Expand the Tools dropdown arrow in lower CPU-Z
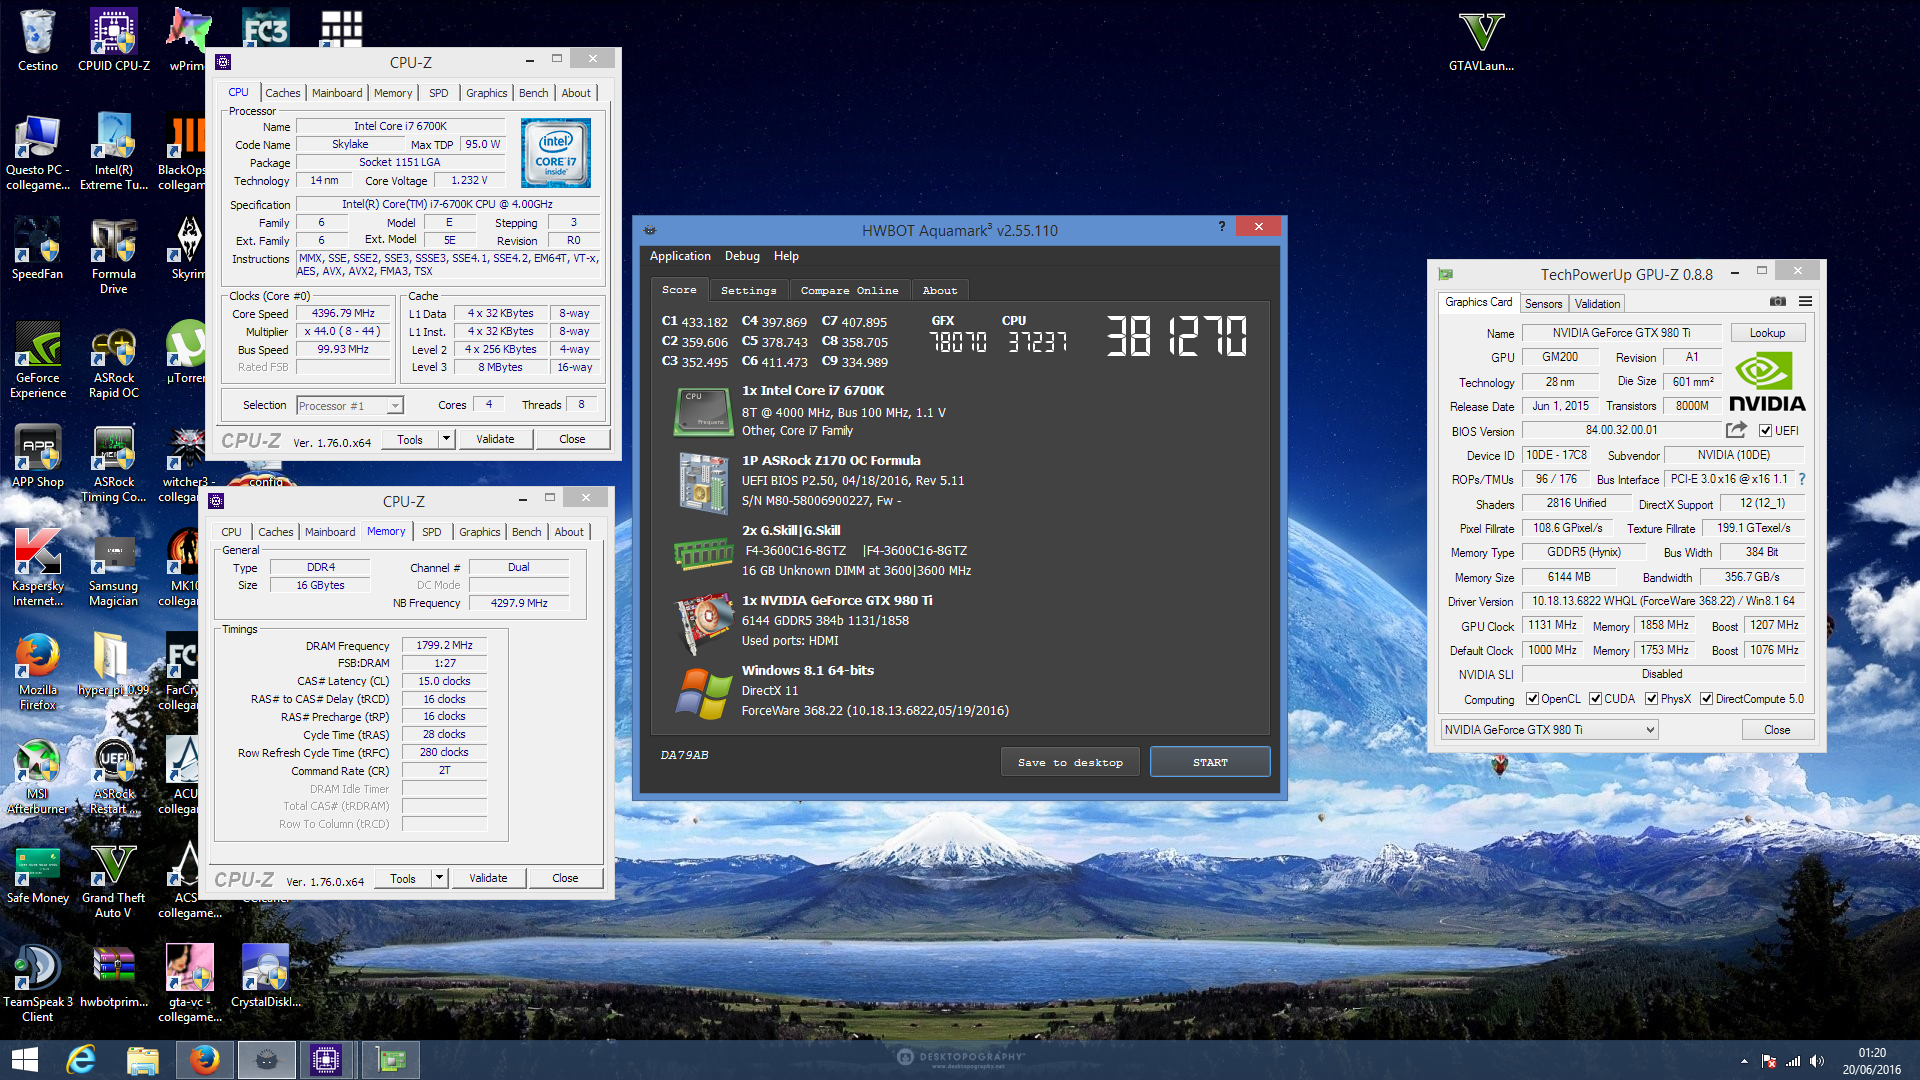Viewport: 1920px width, 1080px height. pos(439,878)
